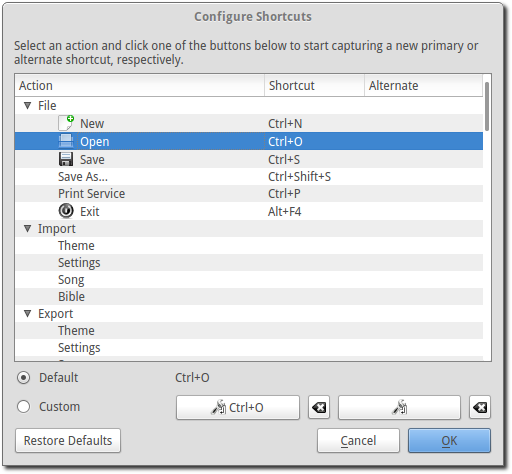
Task: Select the Custom radio button
Action: click(x=24, y=407)
